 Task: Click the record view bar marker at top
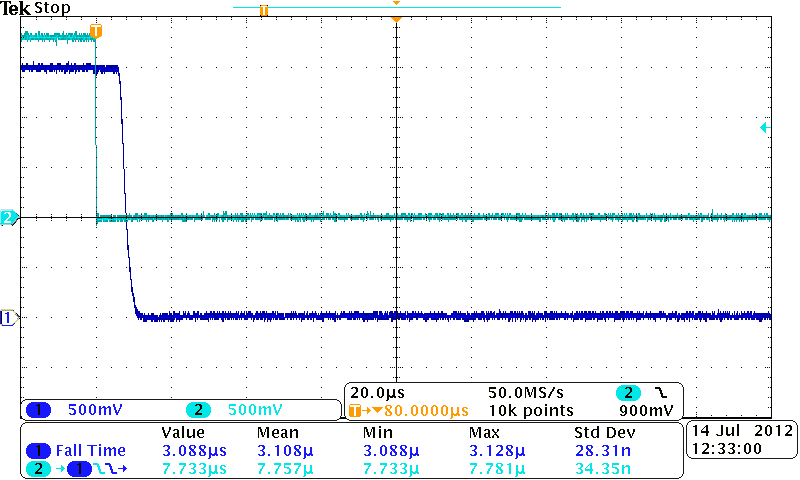click(264, 11)
